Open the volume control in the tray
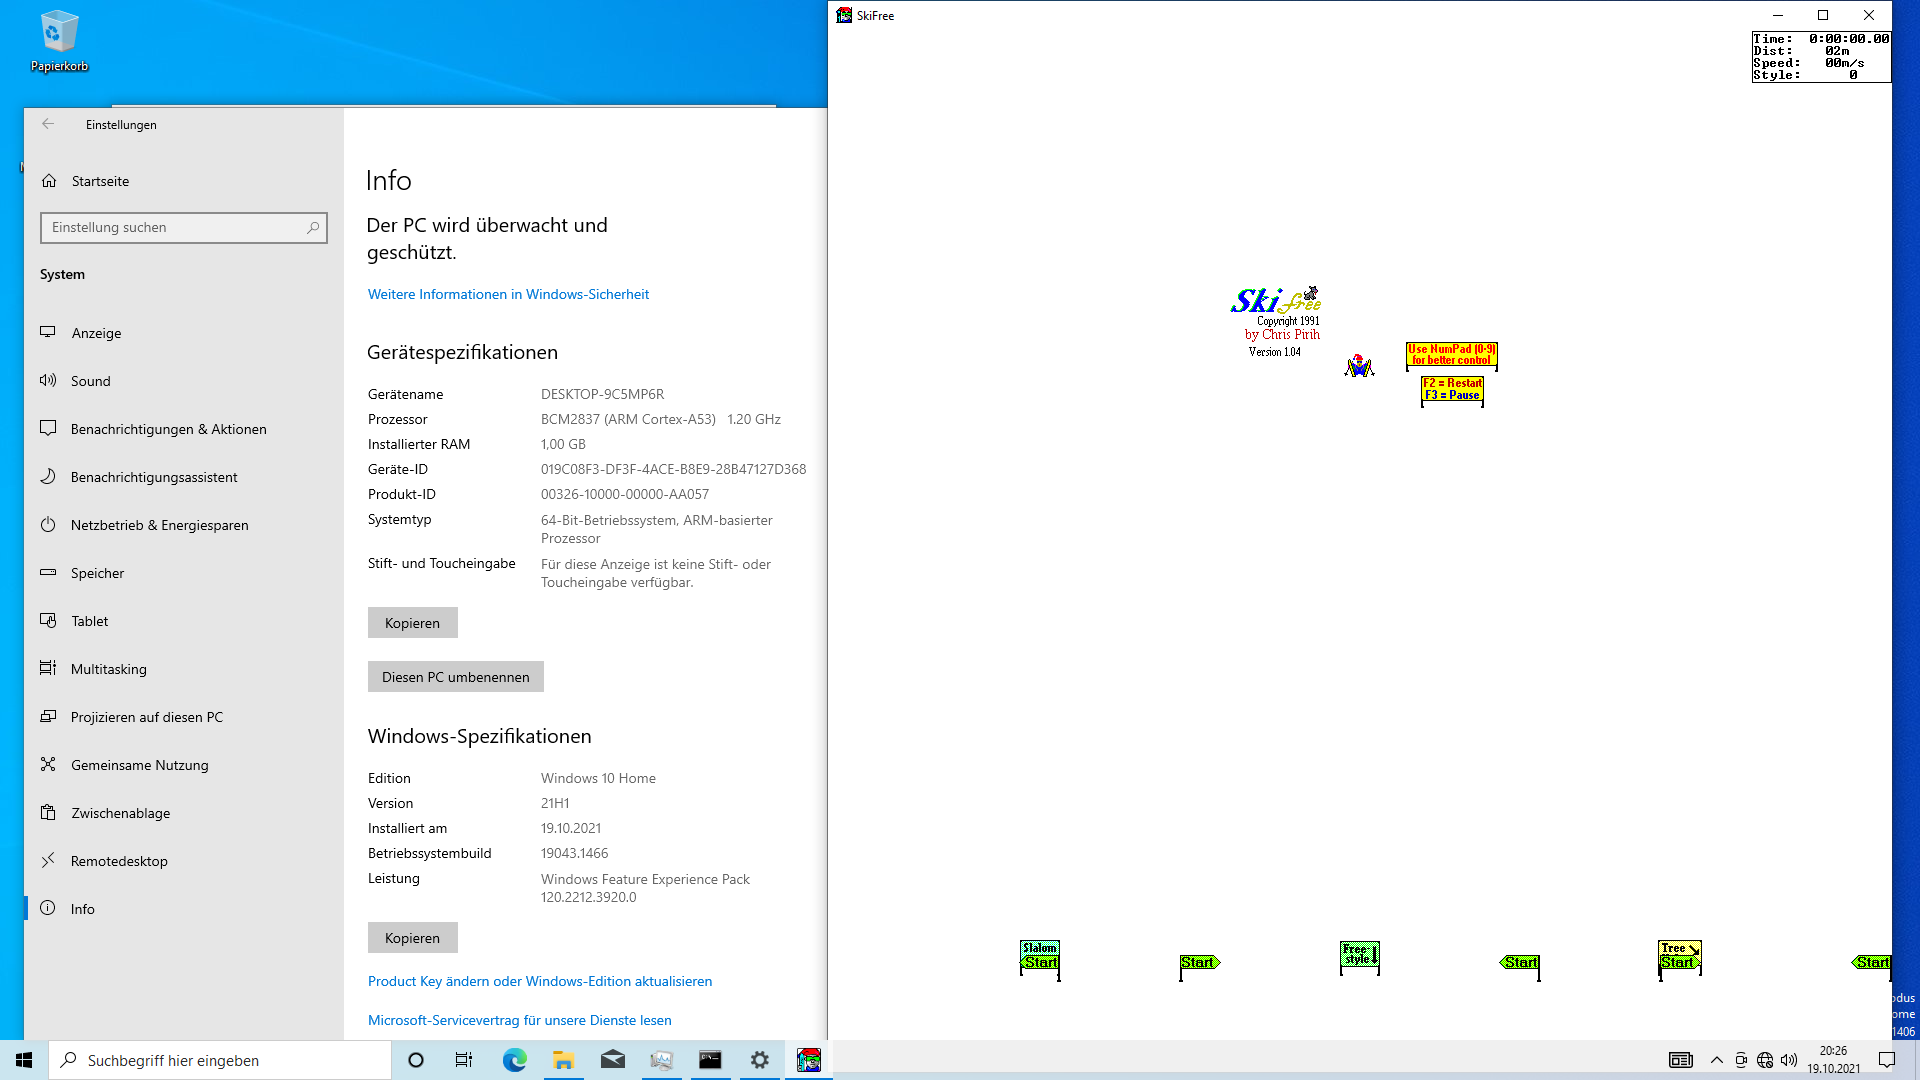1920x1080 pixels. coord(1789,1060)
